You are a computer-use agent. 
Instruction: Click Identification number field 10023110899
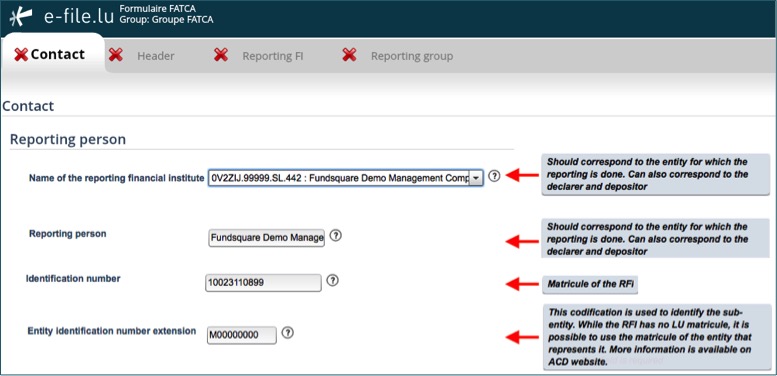(263, 283)
